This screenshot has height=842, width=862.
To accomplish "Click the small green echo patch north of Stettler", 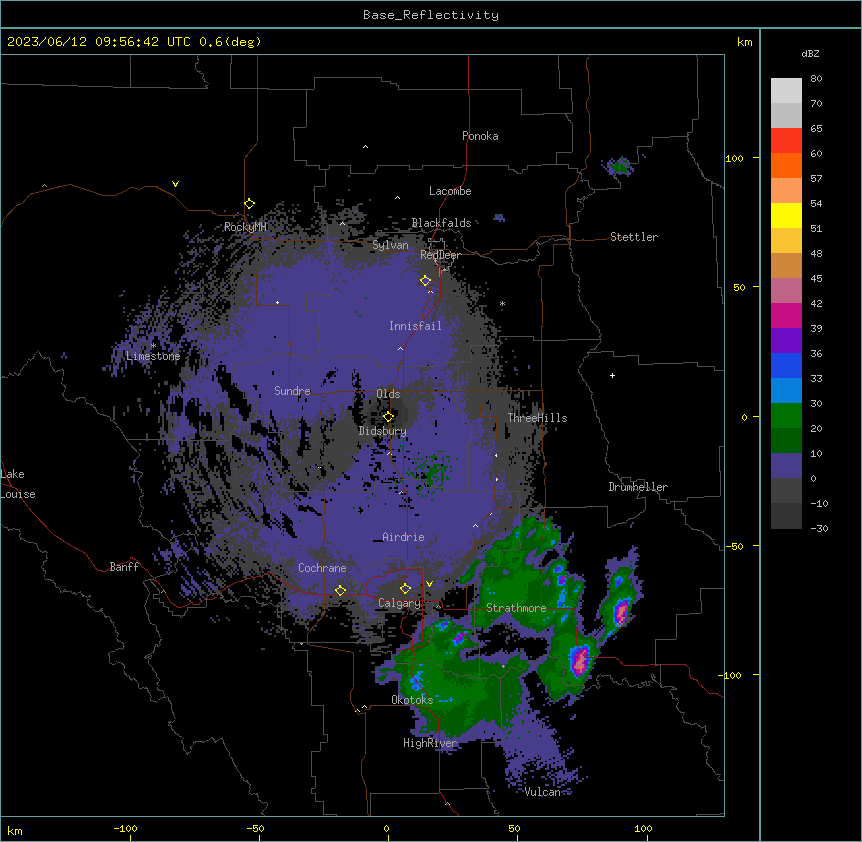I will [620, 165].
